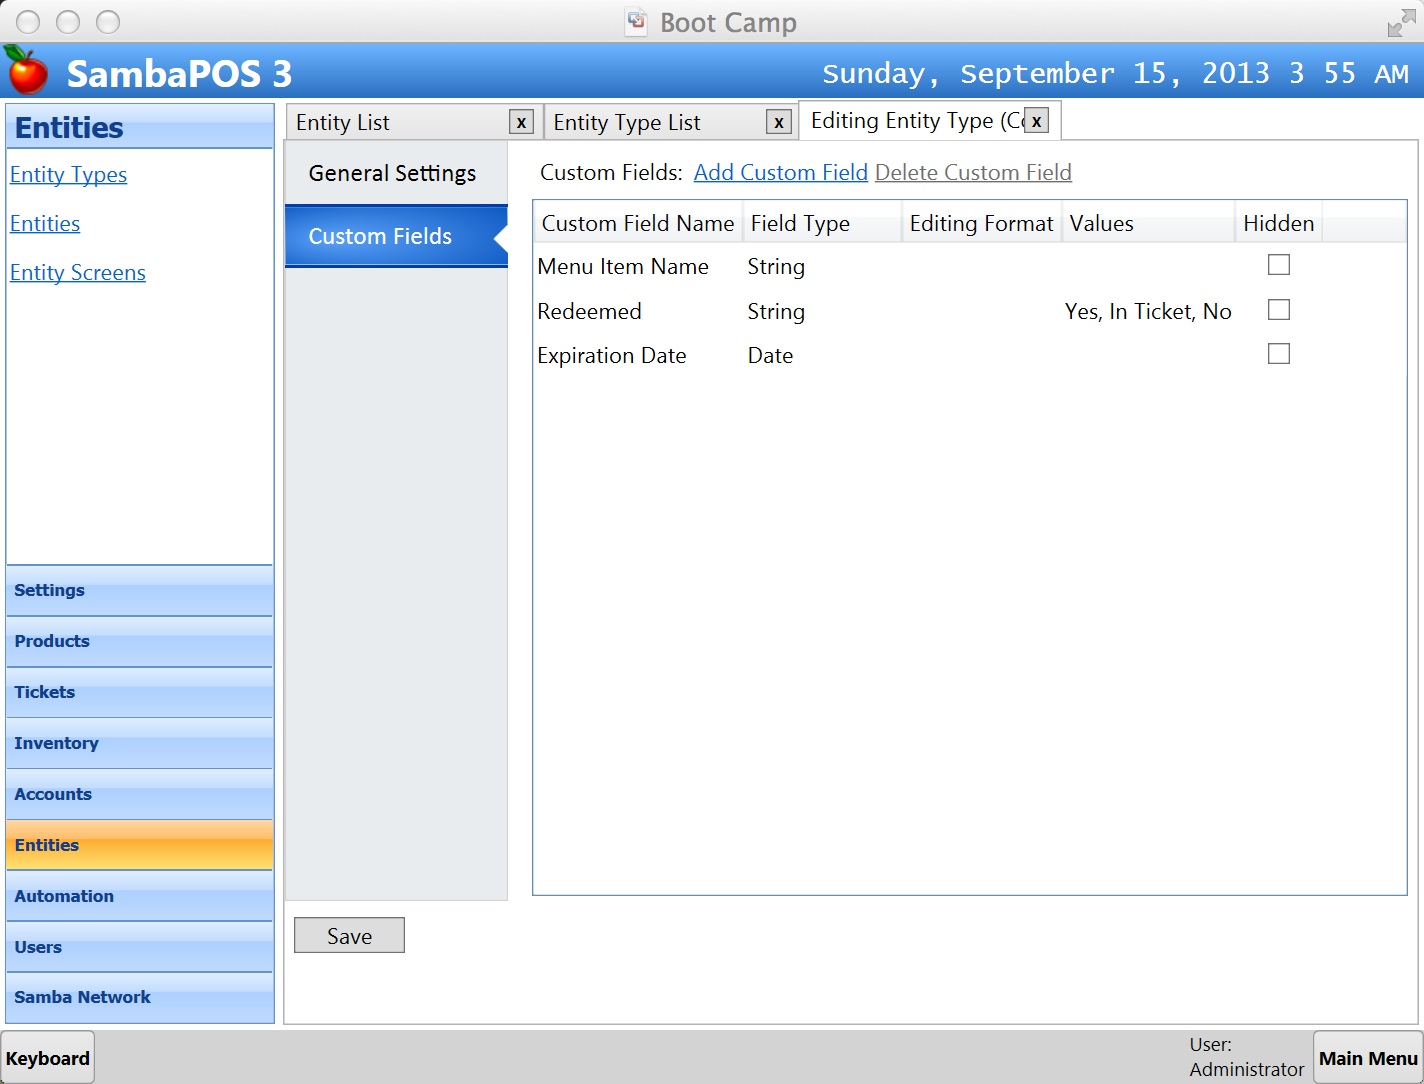Image resolution: width=1424 pixels, height=1084 pixels.
Task: Click the Delete Custom Field link
Action: (x=972, y=172)
